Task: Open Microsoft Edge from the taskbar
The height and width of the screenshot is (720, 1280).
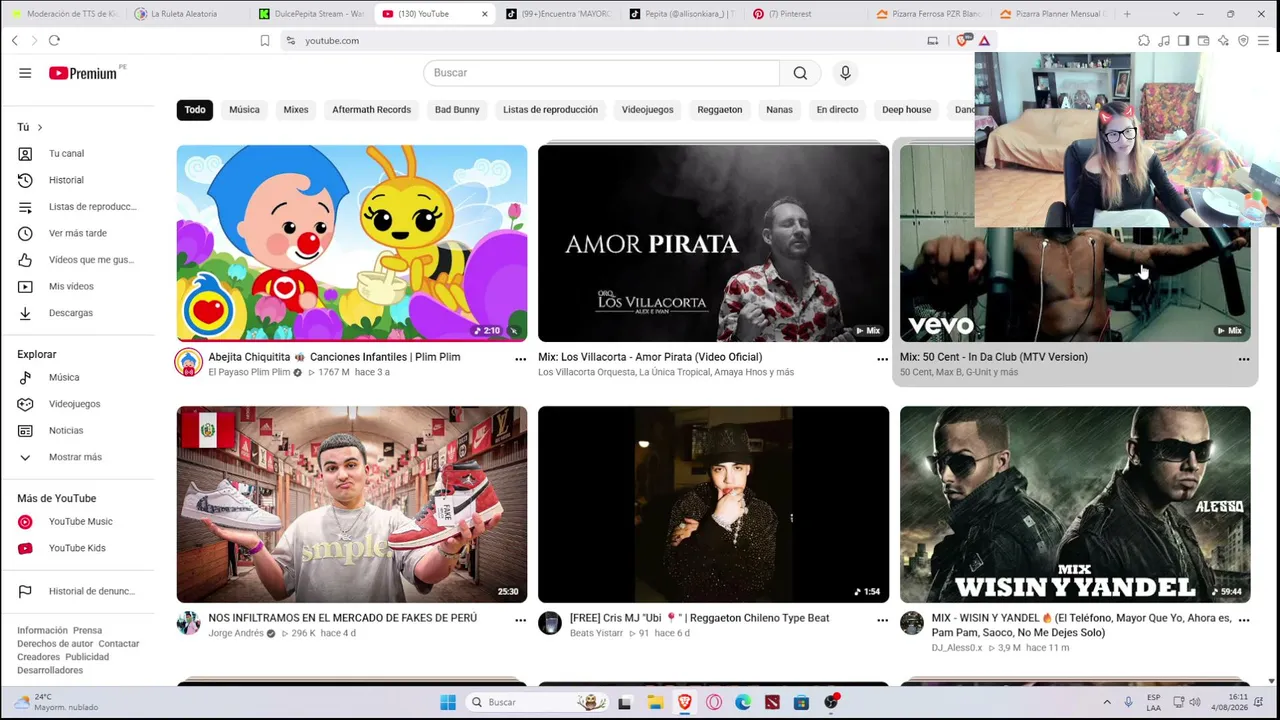Action: (x=743, y=702)
